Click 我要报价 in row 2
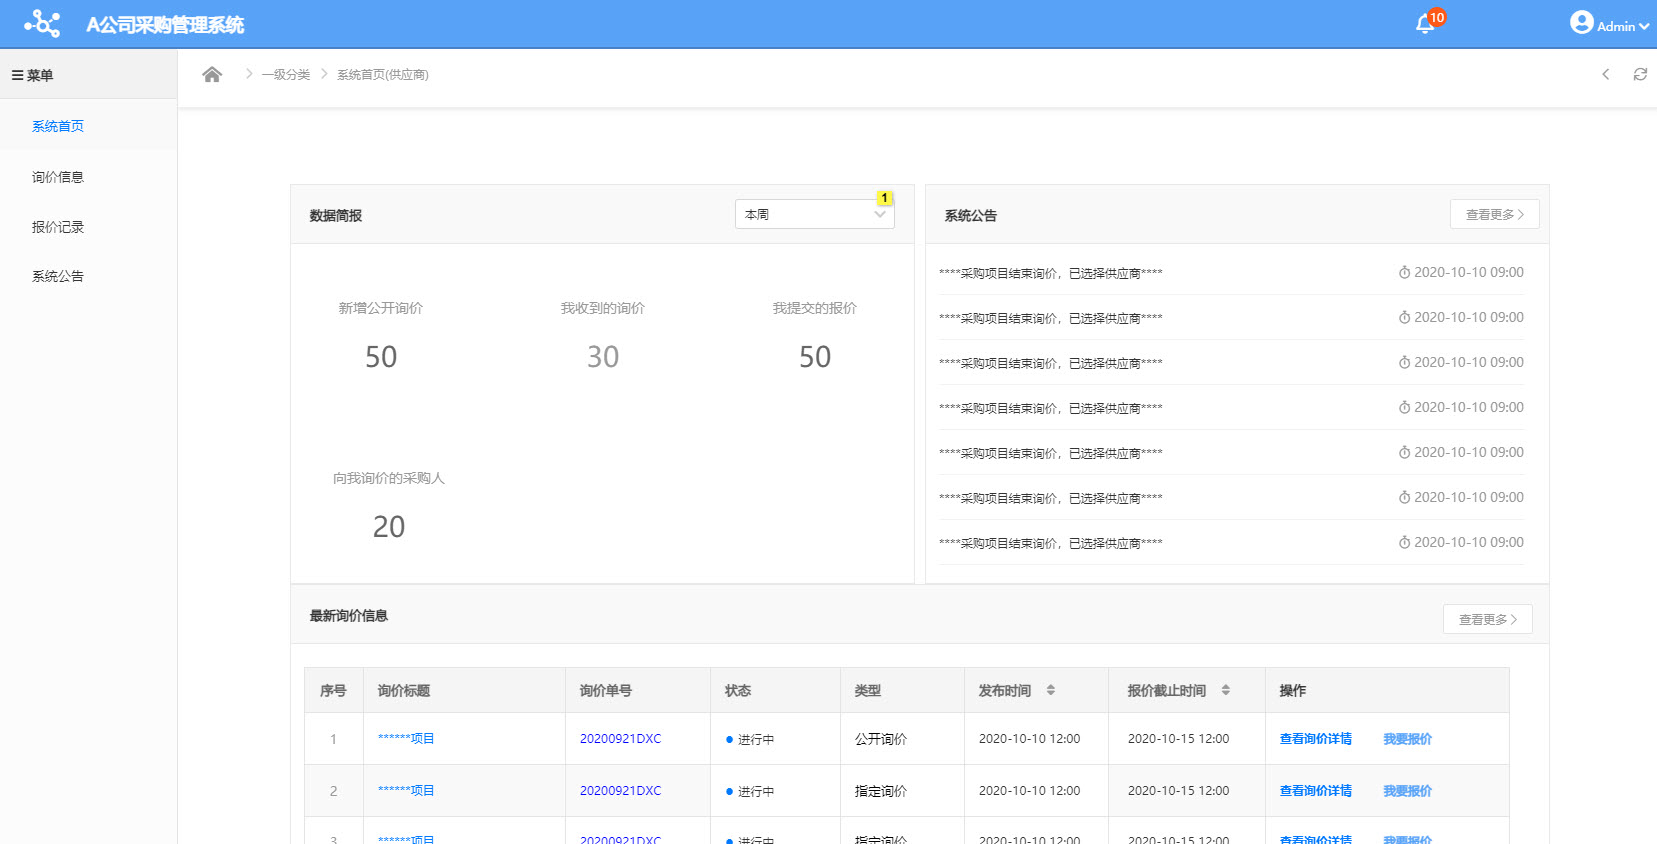Image resolution: width=1657 pixels, height=844 pixels. pyautogui.click(x=1408, y=791)
